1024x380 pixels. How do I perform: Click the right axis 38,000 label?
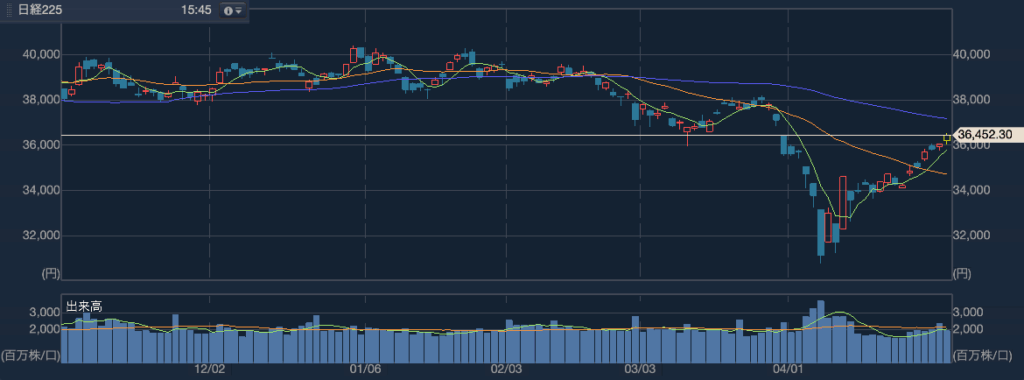point(972,100)
